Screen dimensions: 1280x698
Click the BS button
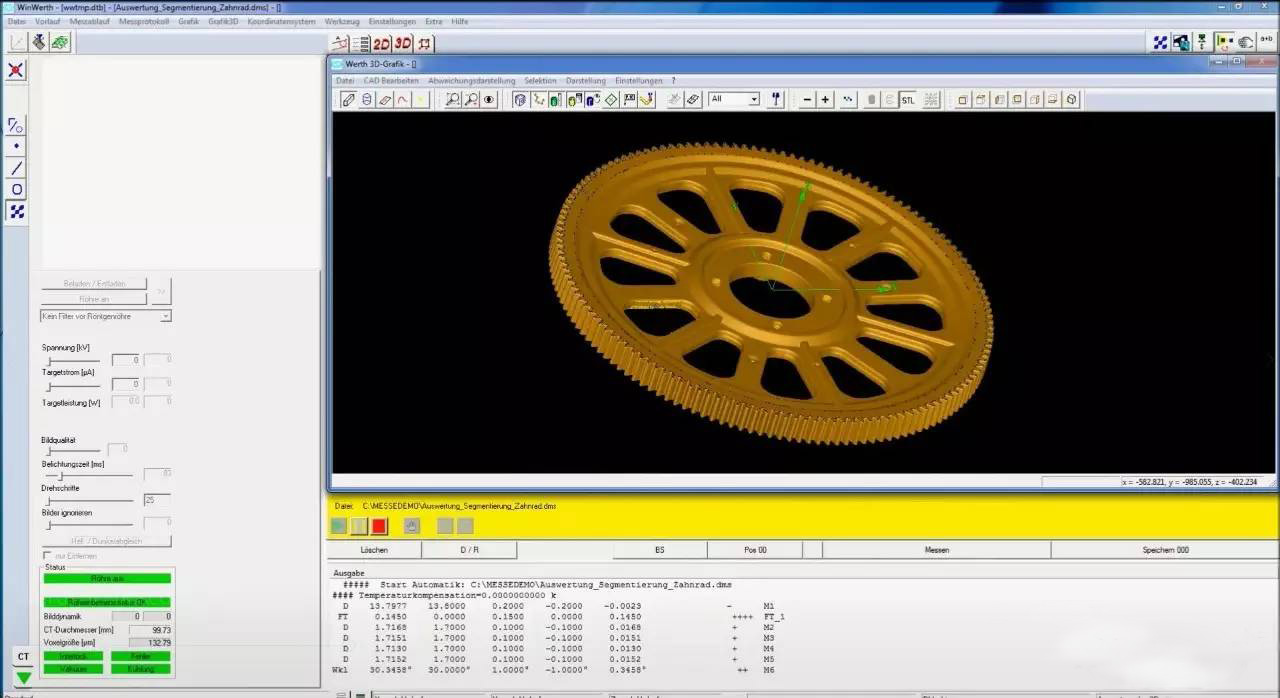(x=660, y=550)
